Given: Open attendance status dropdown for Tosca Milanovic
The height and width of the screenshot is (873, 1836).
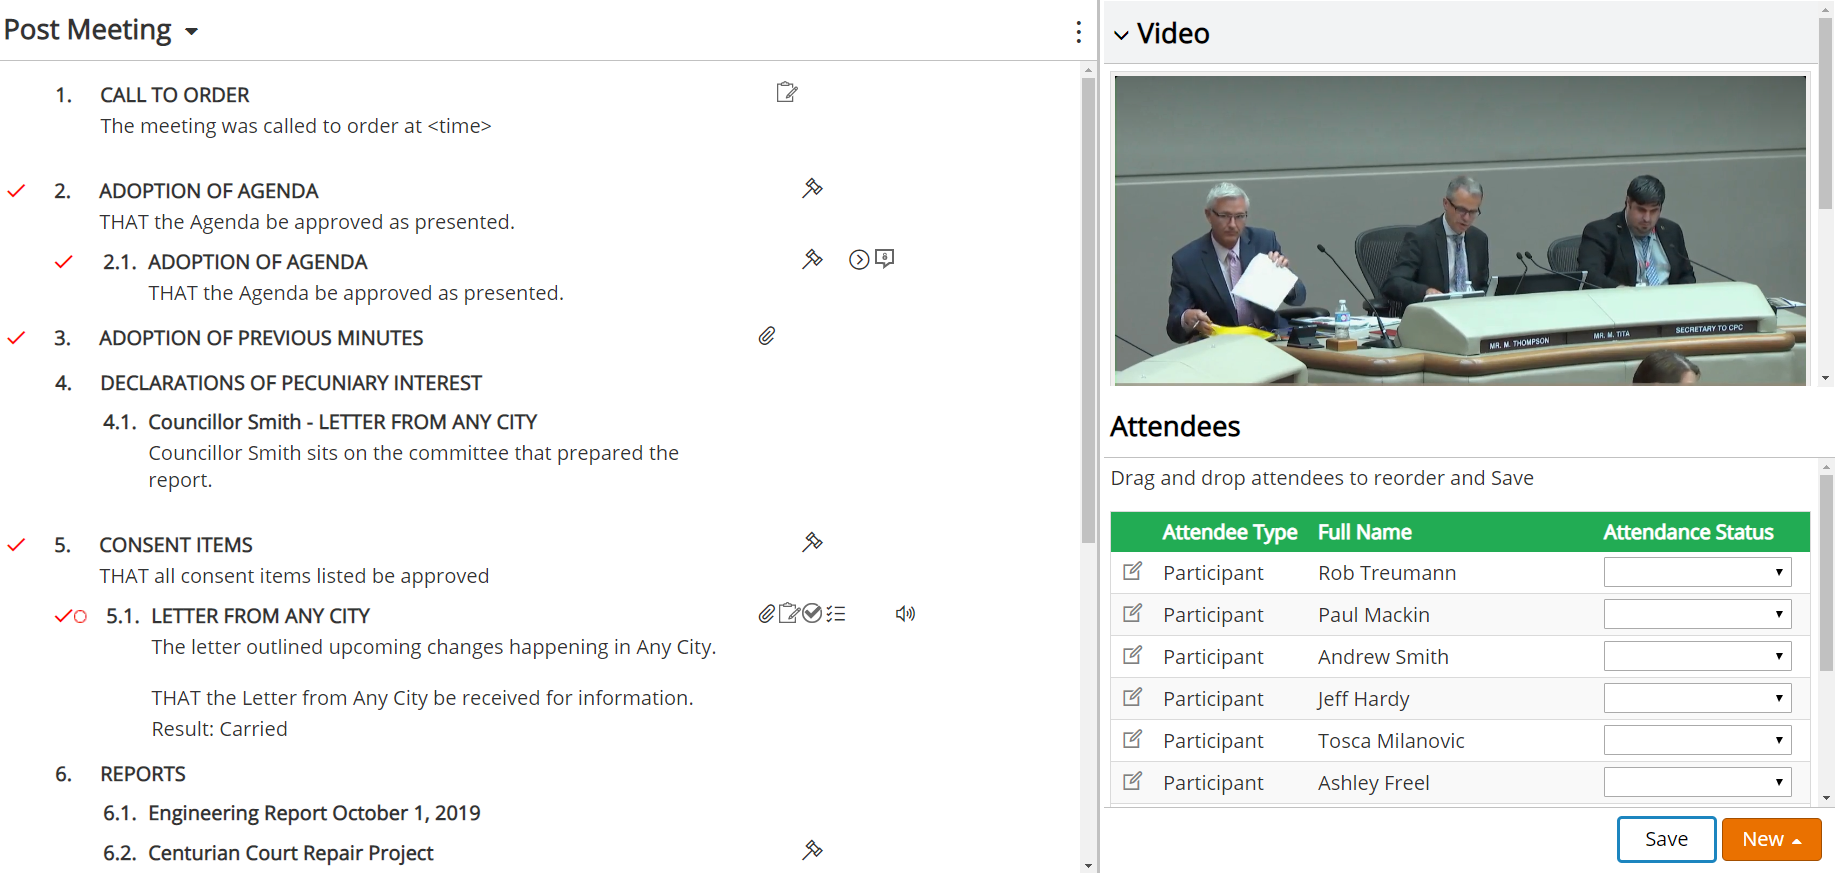Looking at the screenshot, I should click(1697, 740).
